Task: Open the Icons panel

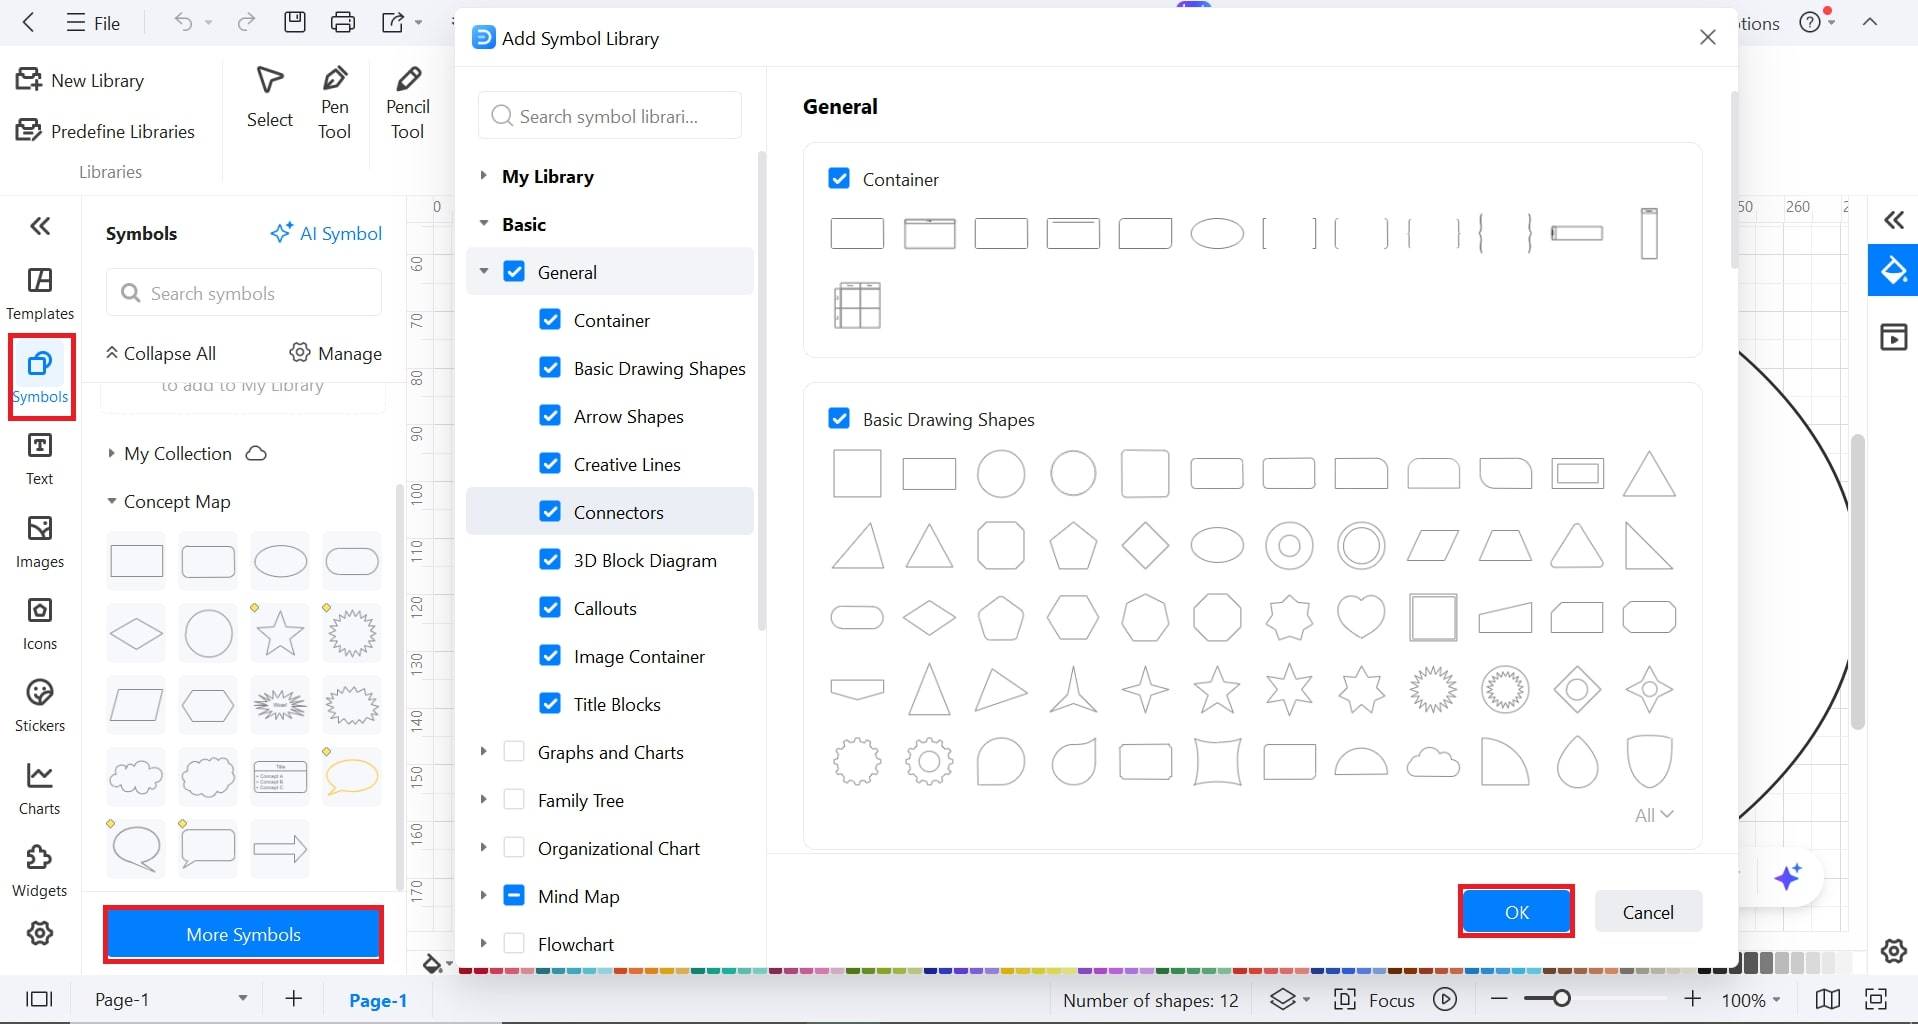Action: [40, 624]
